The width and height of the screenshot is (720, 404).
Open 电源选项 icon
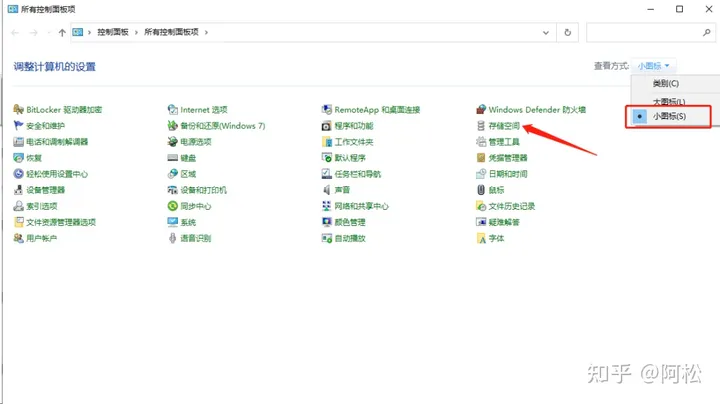(x=173, y=141)
